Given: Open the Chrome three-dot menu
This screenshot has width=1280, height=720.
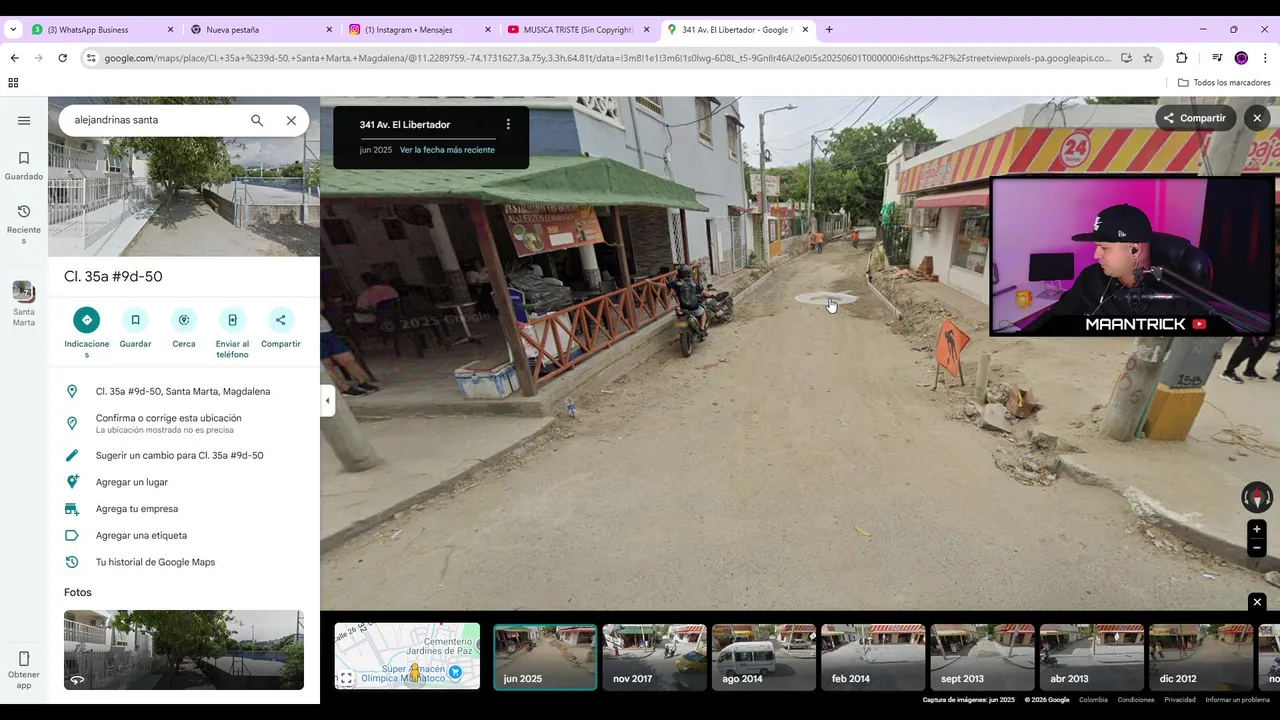Looking at the screenshot, I should (x=1265, y=58).
